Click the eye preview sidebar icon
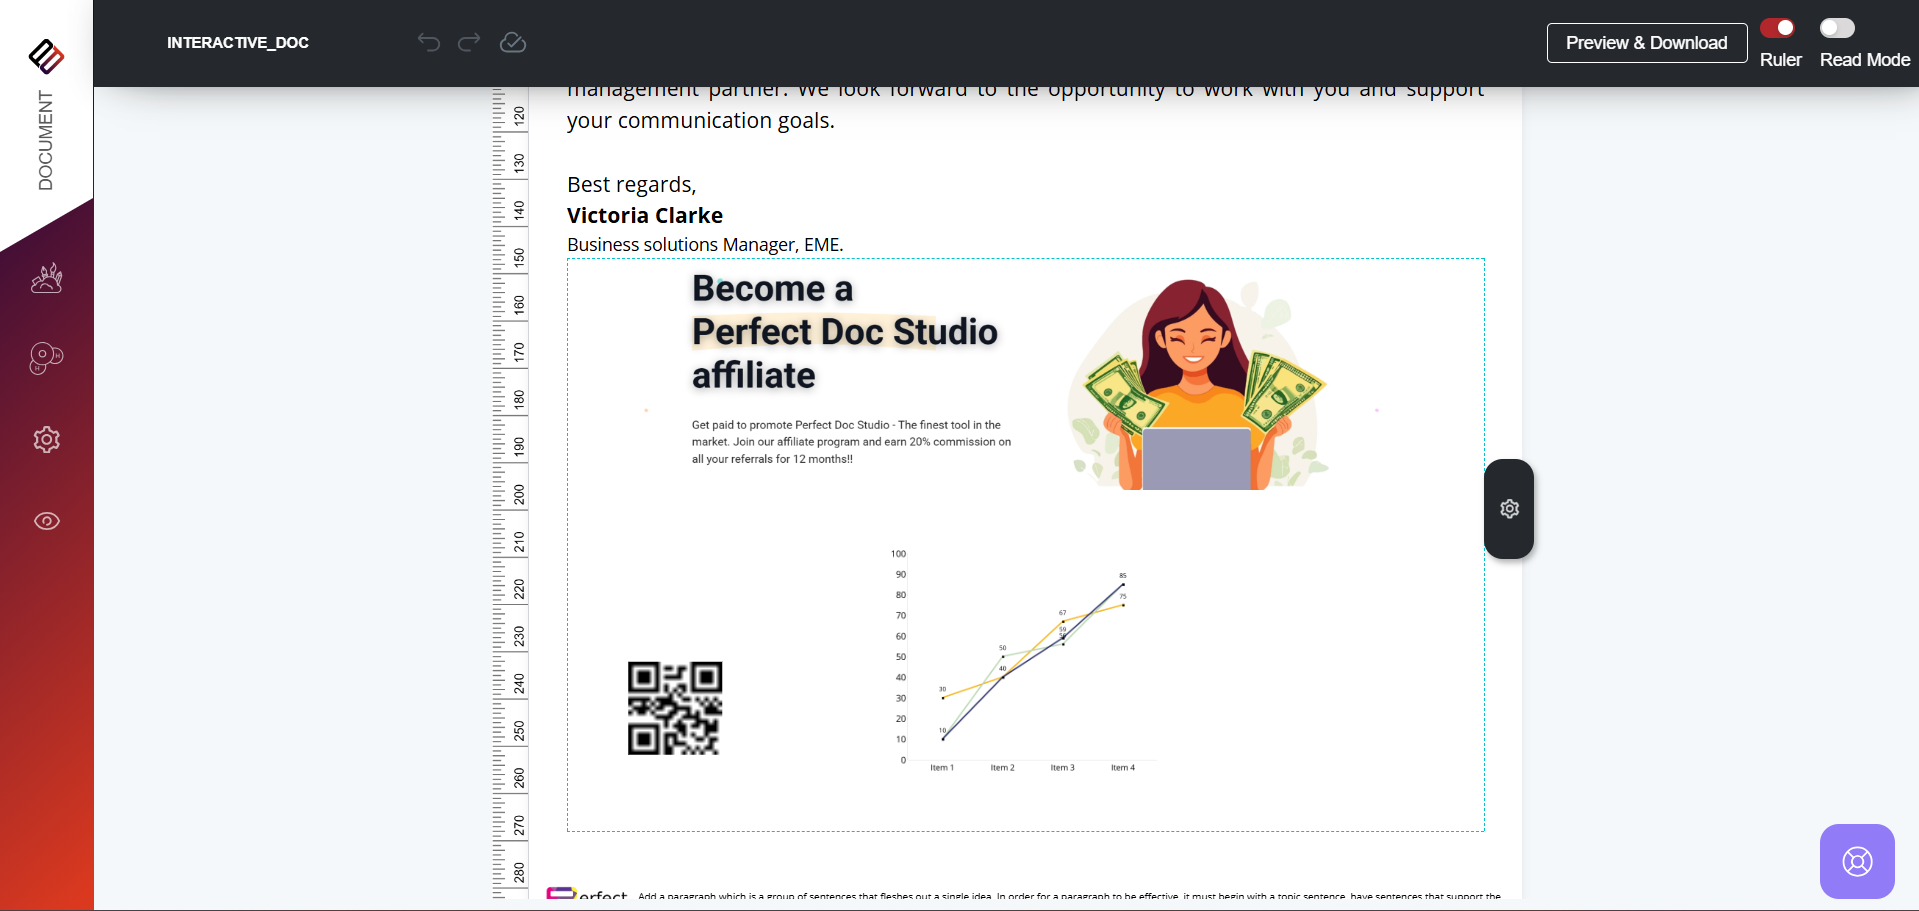This screenshot has height=911, width=1919. (x=47, y=521)
